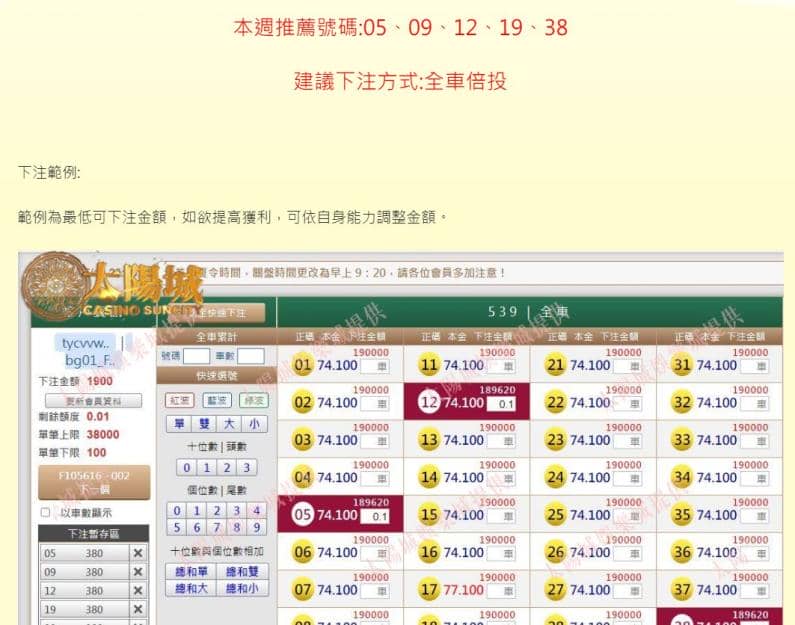795x625 pixels.
Task: Toggle the 以車數顯示 checkbox
Action: [x=45, y=512]
